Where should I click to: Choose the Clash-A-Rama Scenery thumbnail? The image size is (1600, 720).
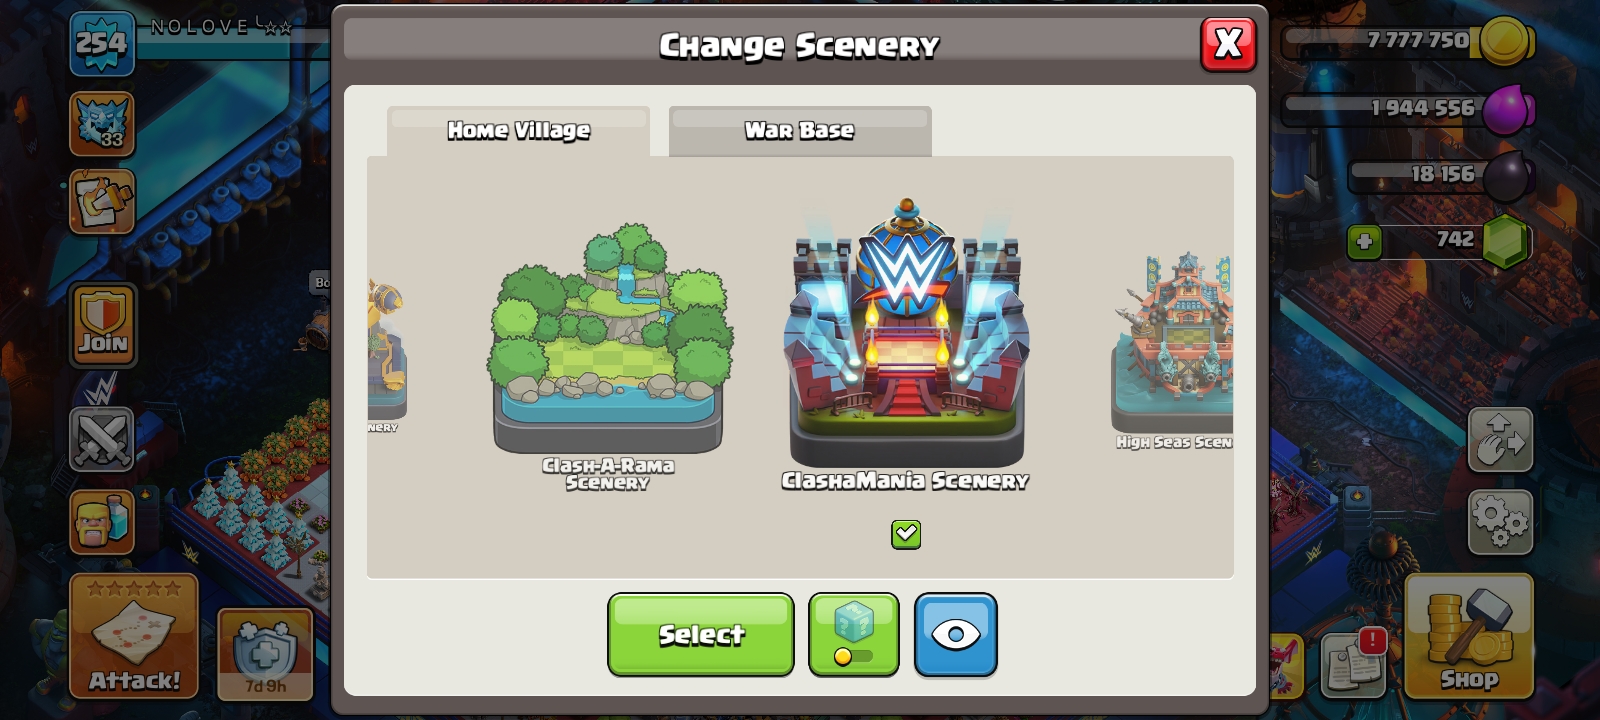pyautogui.click(x=608, y=355)
